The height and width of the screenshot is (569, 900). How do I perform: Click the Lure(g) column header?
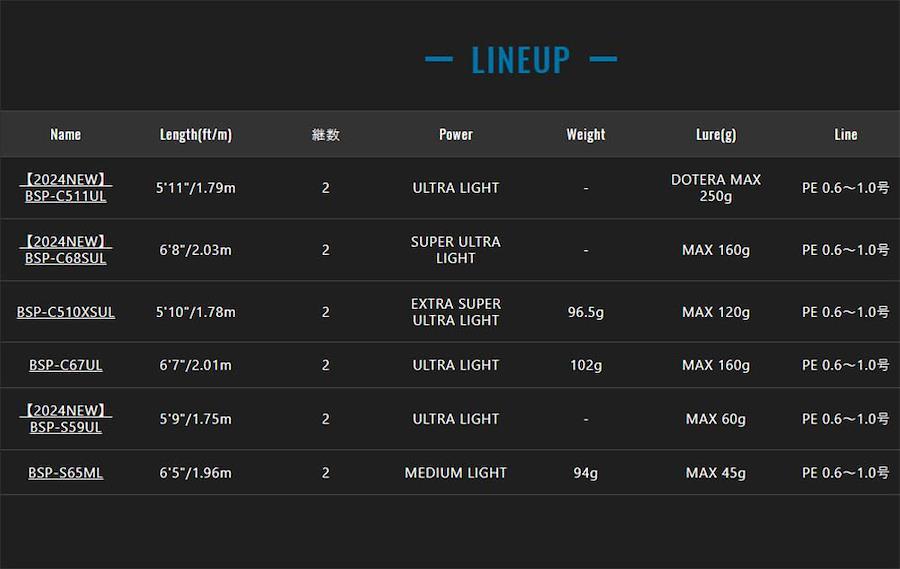[x=715, y=134]
